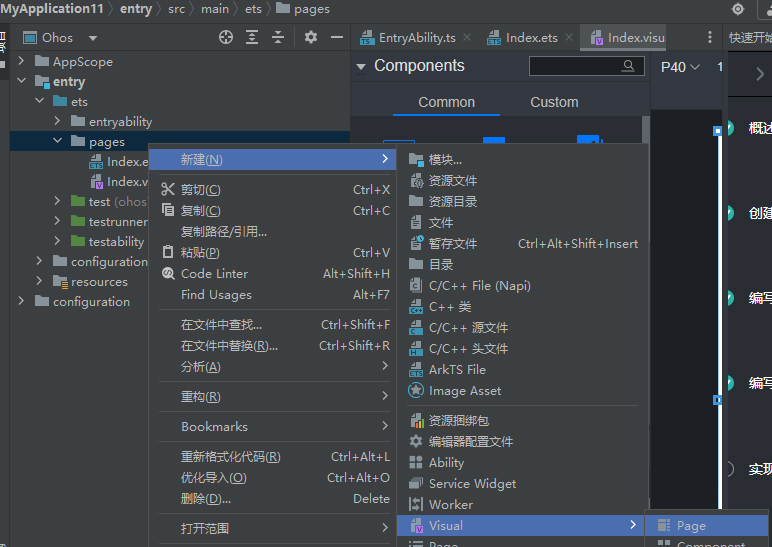The image size is (772, 547).
Task: Create new Ability item
Action: [523, 463]
